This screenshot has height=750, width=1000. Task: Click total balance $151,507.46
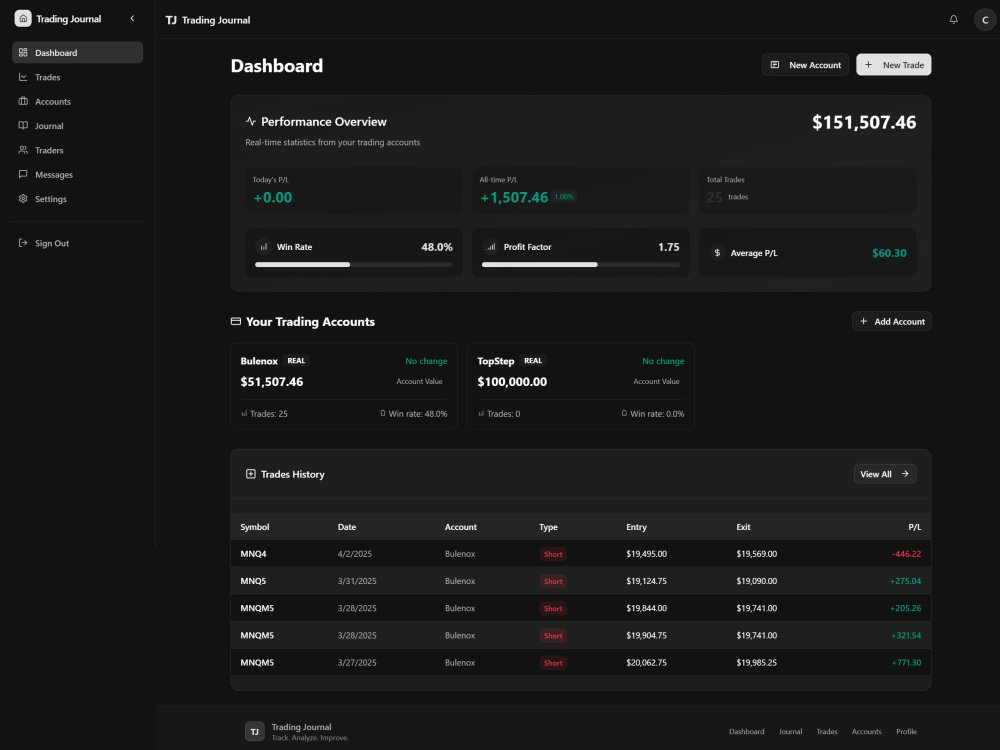click(864, 122)
